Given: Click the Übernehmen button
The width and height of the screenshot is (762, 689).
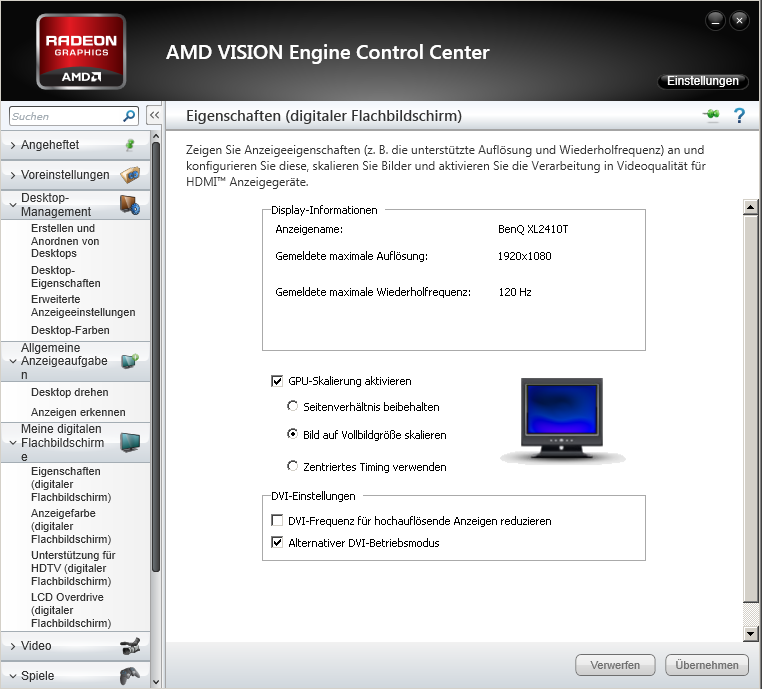Looking at the screenshot, I should click(707, 665).
